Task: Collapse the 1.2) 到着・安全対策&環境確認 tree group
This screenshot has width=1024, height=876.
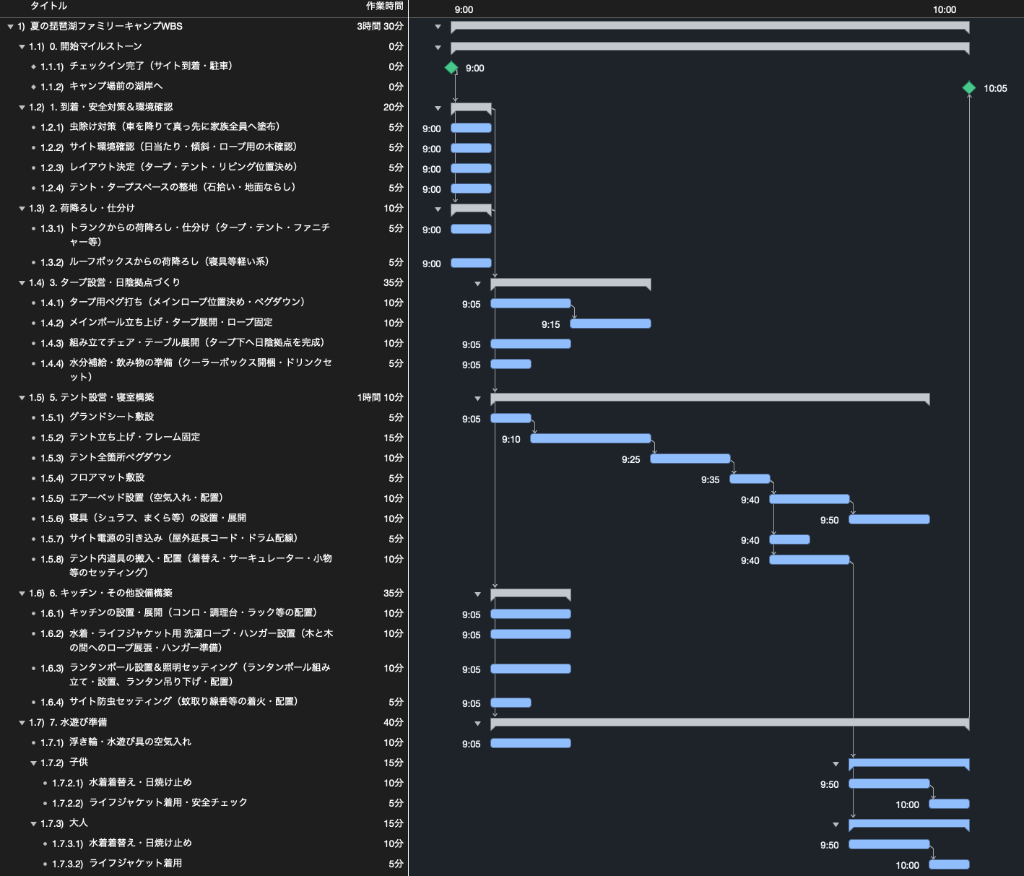Action: [x=22, y=107]
